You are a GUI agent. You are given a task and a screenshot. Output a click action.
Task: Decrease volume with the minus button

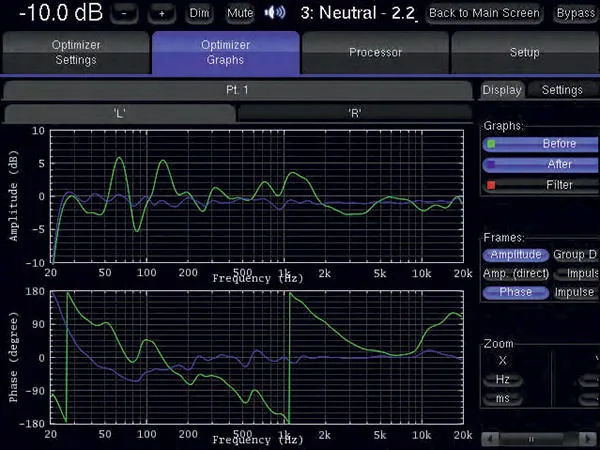pyautogui.click(x=124, y=14)
